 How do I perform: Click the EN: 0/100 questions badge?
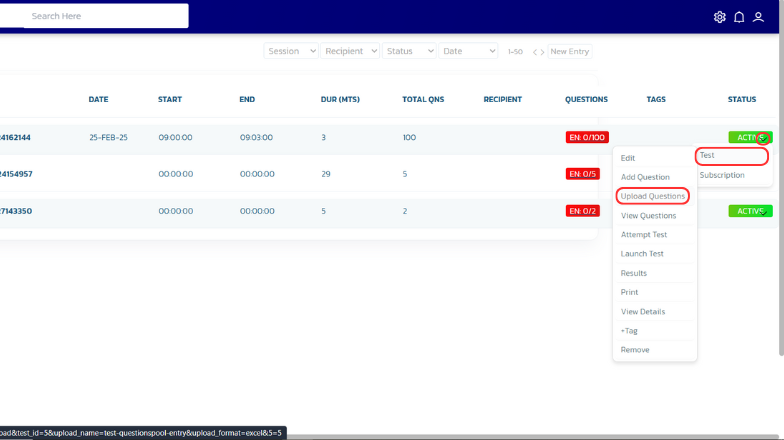coord(587,137)
